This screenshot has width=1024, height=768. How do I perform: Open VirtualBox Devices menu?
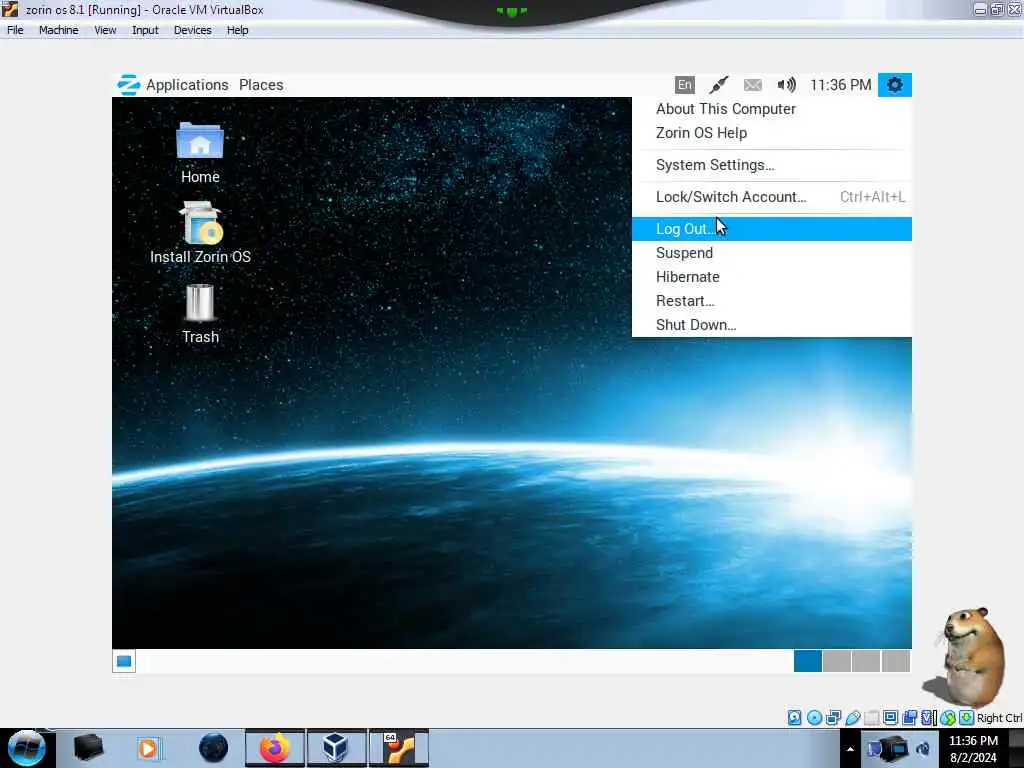click(x=192, y=30)
